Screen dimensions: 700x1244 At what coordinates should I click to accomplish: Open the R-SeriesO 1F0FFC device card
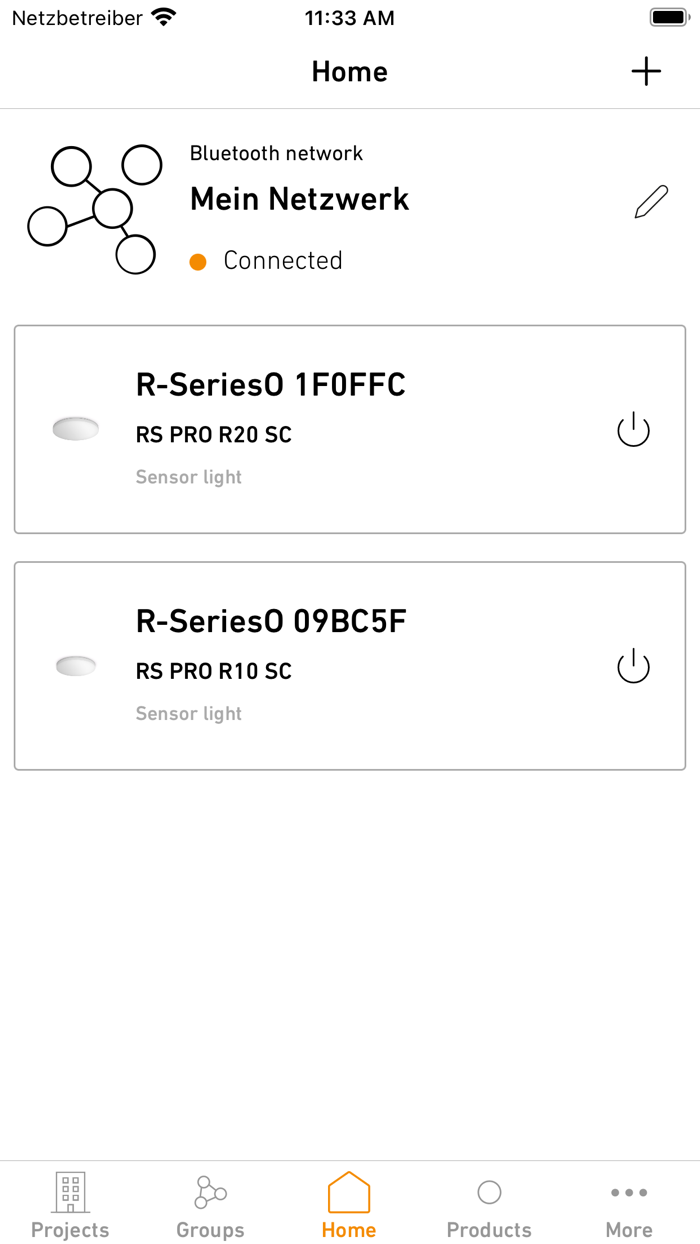click(x=350, y=429)
